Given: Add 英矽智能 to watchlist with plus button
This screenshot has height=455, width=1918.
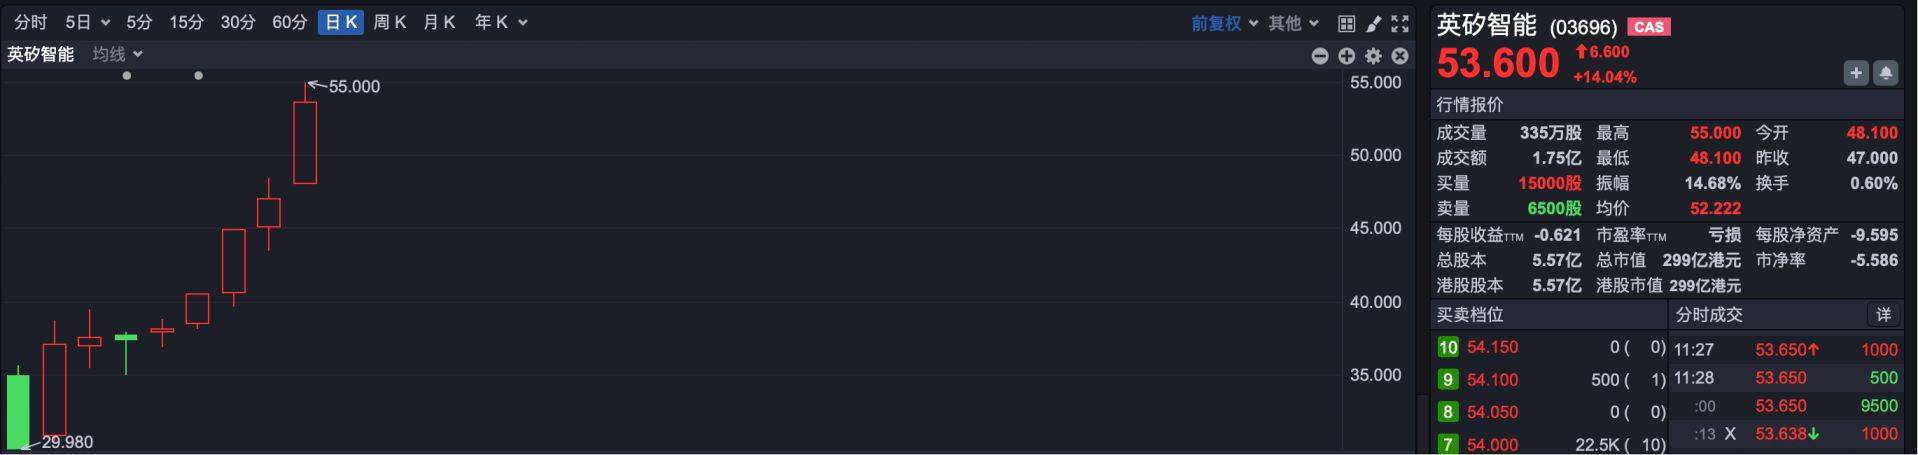Looking at the screenshot, I should (x=1856, y=72).
